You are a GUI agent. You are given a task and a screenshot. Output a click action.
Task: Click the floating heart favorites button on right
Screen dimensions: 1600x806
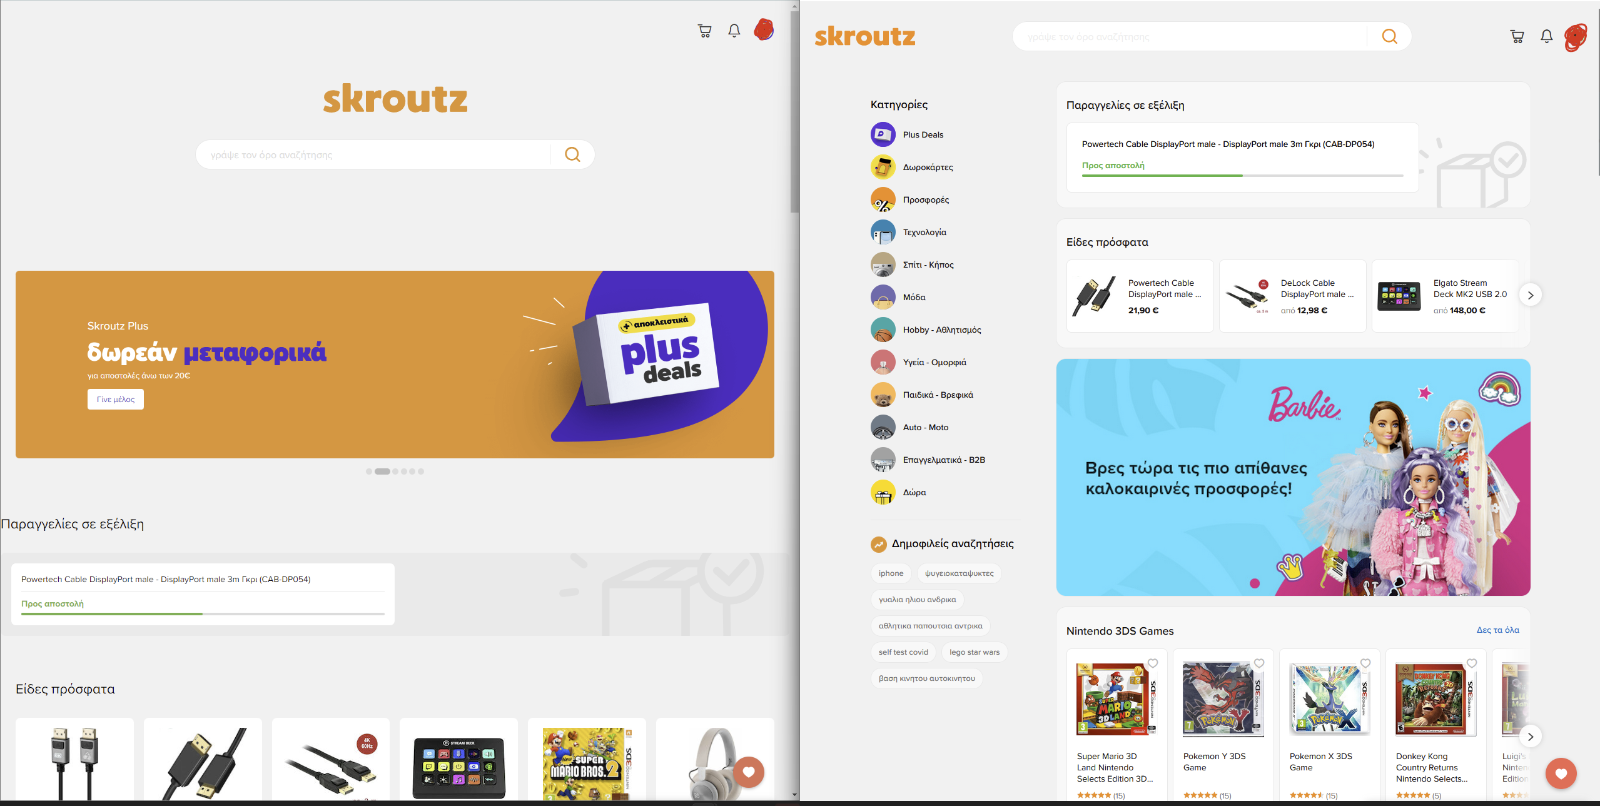(1561, 773)
